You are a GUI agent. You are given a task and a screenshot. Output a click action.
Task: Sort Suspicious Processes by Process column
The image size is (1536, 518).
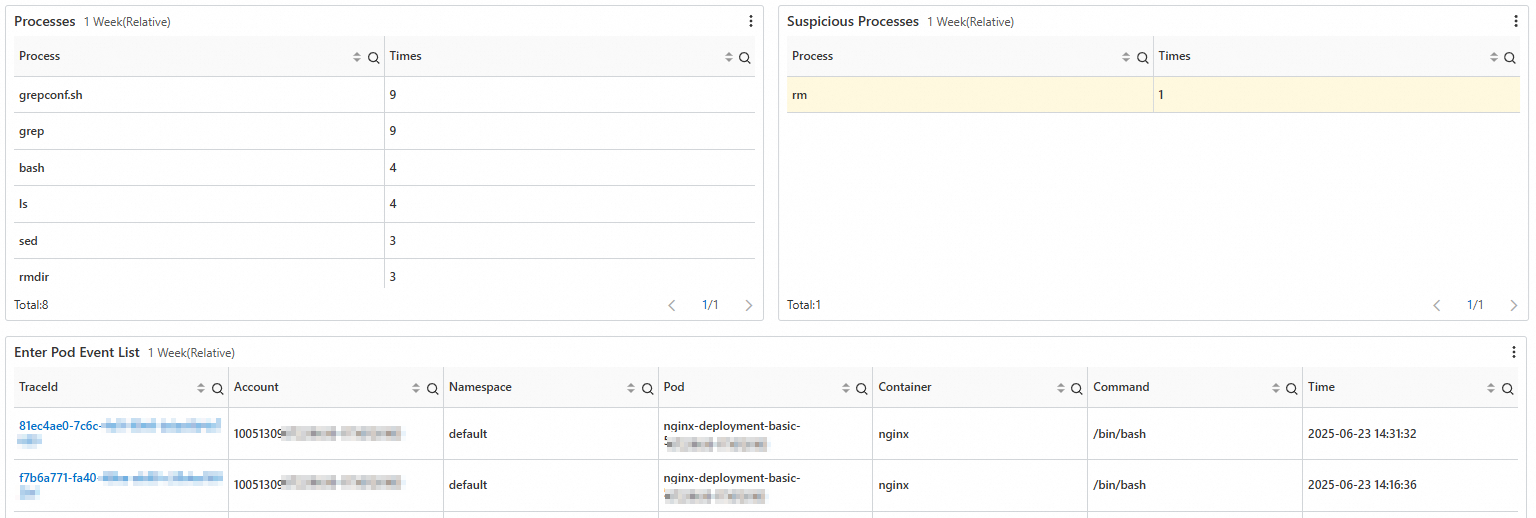[x=1127, y=58]
